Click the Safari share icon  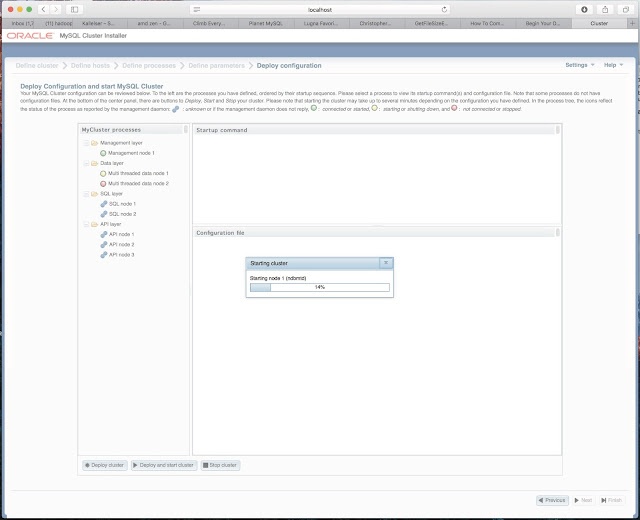pyautogui.click(x=605, y=9)
